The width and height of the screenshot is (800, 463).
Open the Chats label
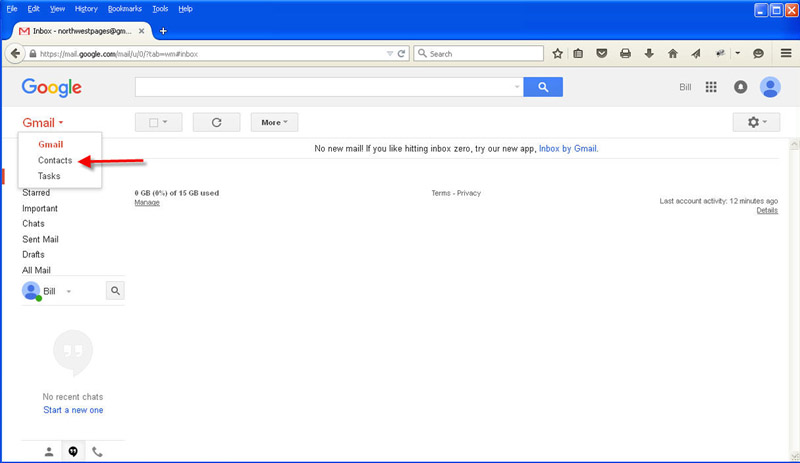pyautogui.click(x=33, y=224)
